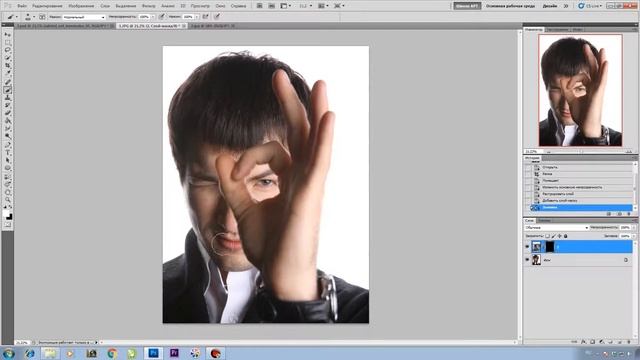The width and height of the screenshot is (640, 360).
Task: Delete current state in History panel
Action: (629, 214)
